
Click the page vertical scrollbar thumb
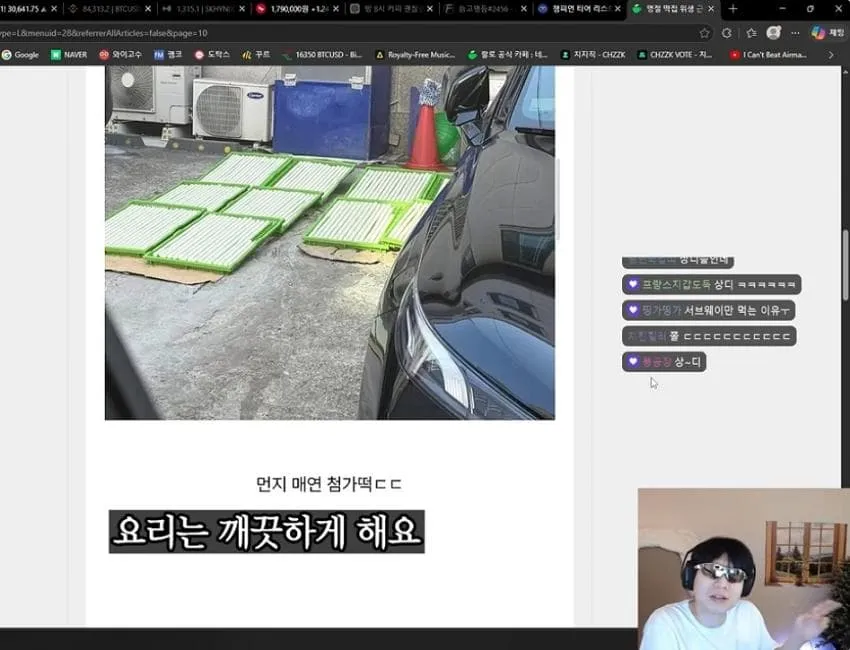coord(846,265)
